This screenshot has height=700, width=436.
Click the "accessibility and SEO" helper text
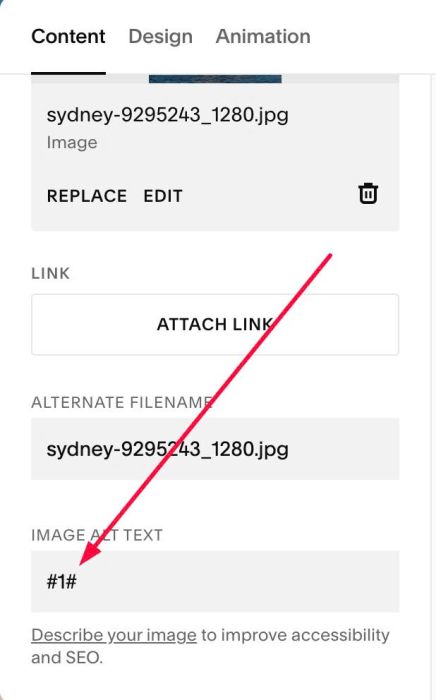[210, 646]
